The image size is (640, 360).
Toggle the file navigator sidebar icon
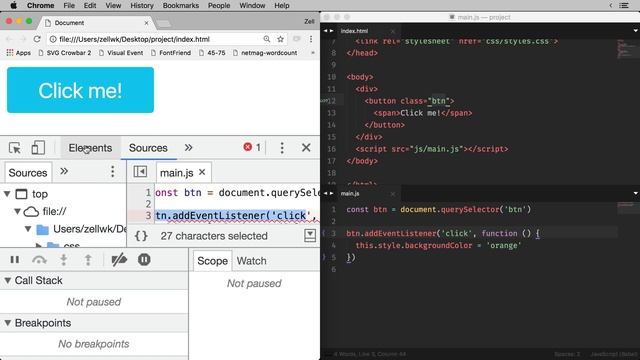tap(140, 172)
